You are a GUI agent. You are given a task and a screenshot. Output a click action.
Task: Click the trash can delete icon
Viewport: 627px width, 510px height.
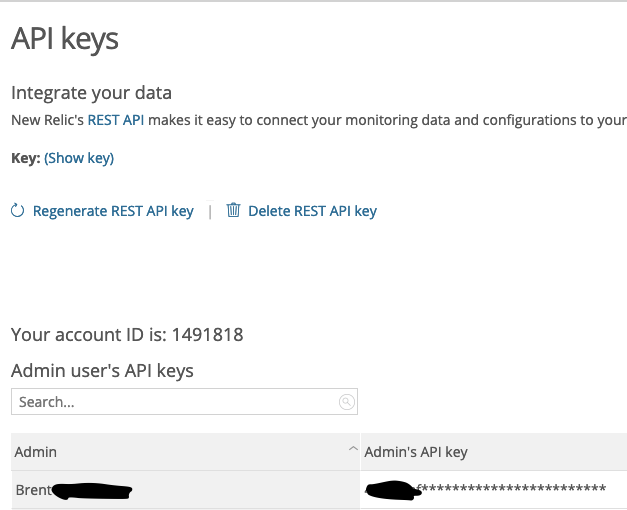point(233,210)
